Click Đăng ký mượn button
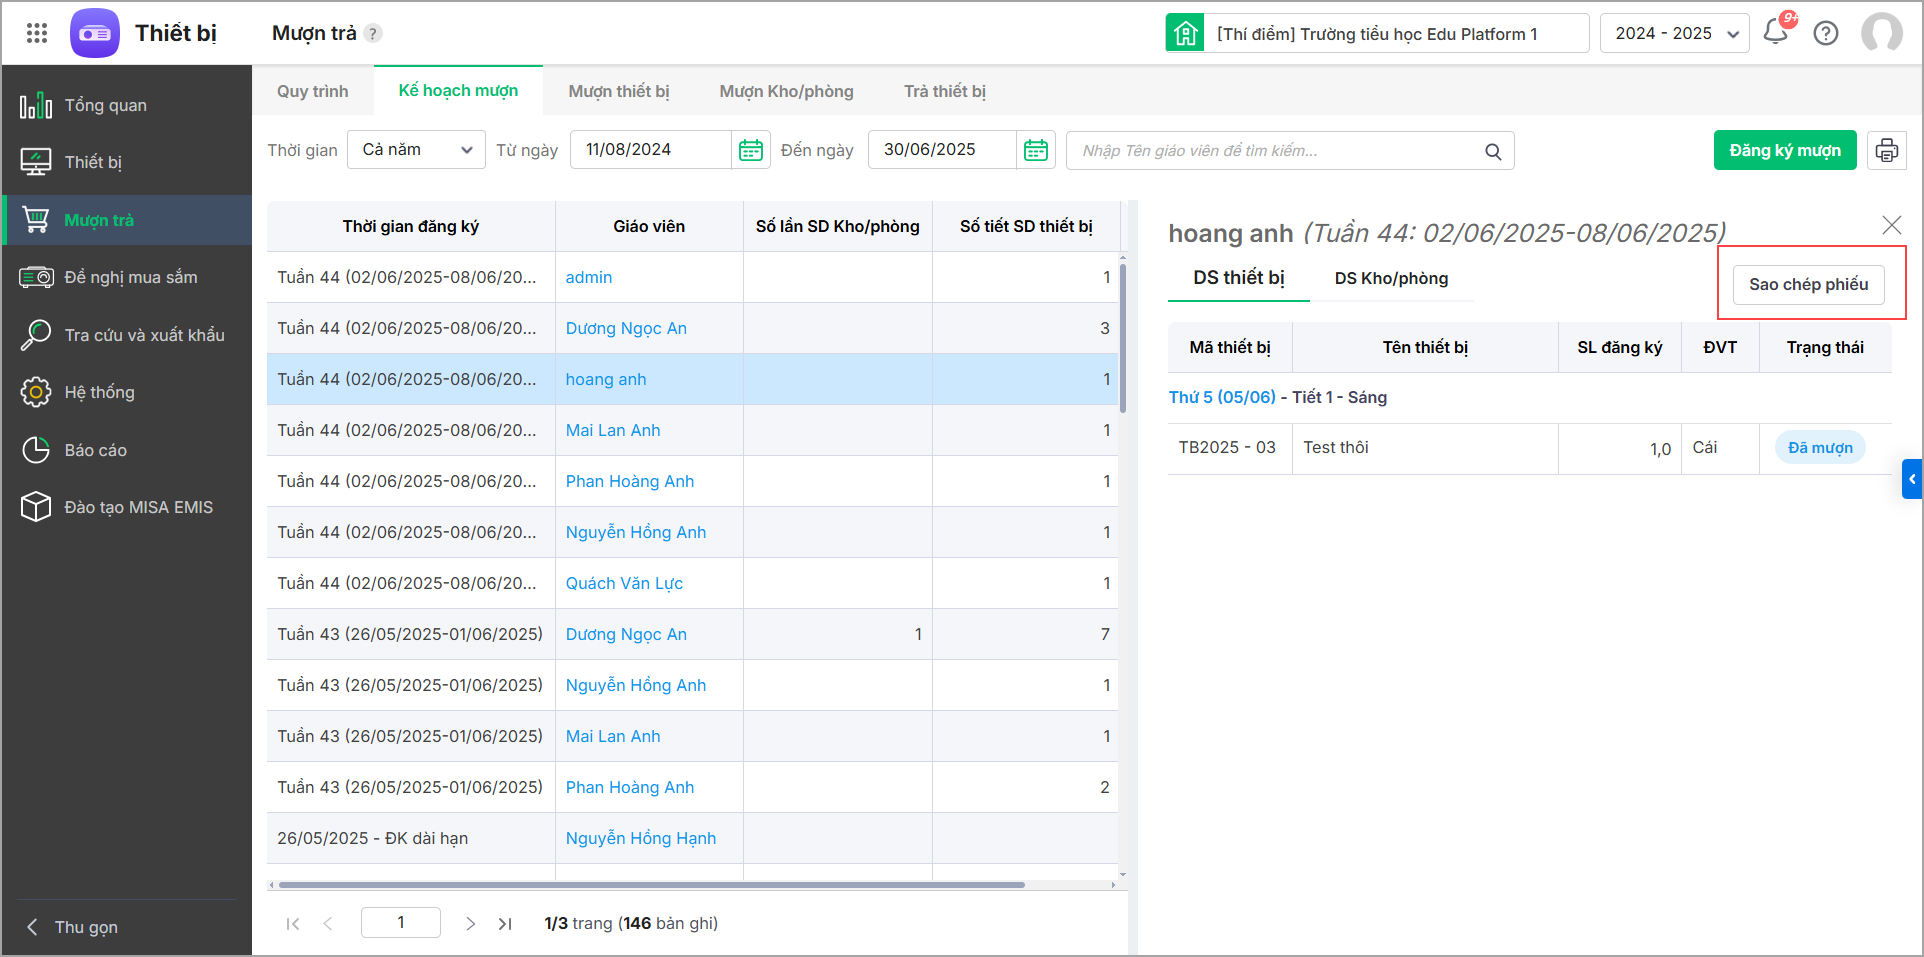 tap(1785, 150)
